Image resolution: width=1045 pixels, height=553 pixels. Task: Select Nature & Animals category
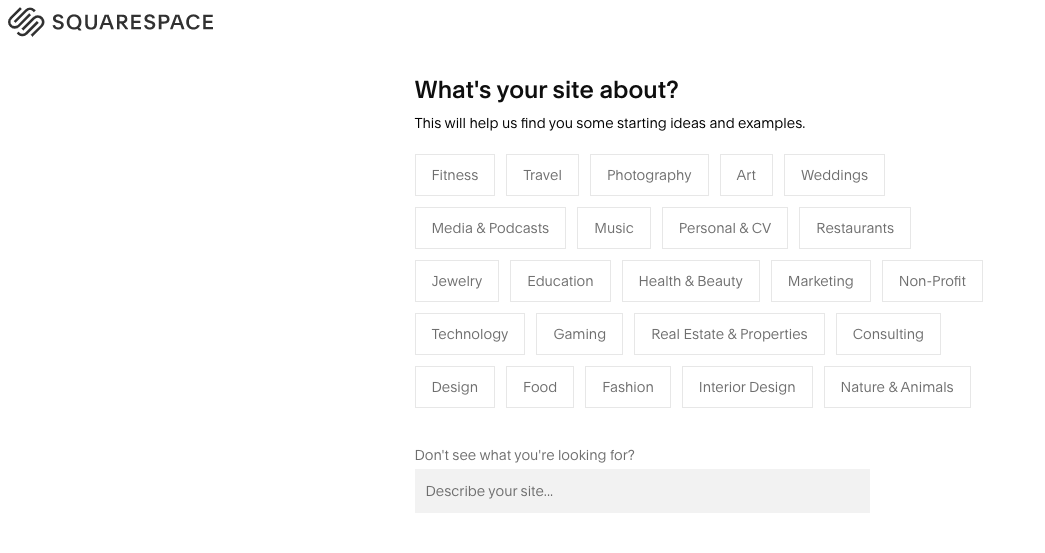(x=897, y=387)
